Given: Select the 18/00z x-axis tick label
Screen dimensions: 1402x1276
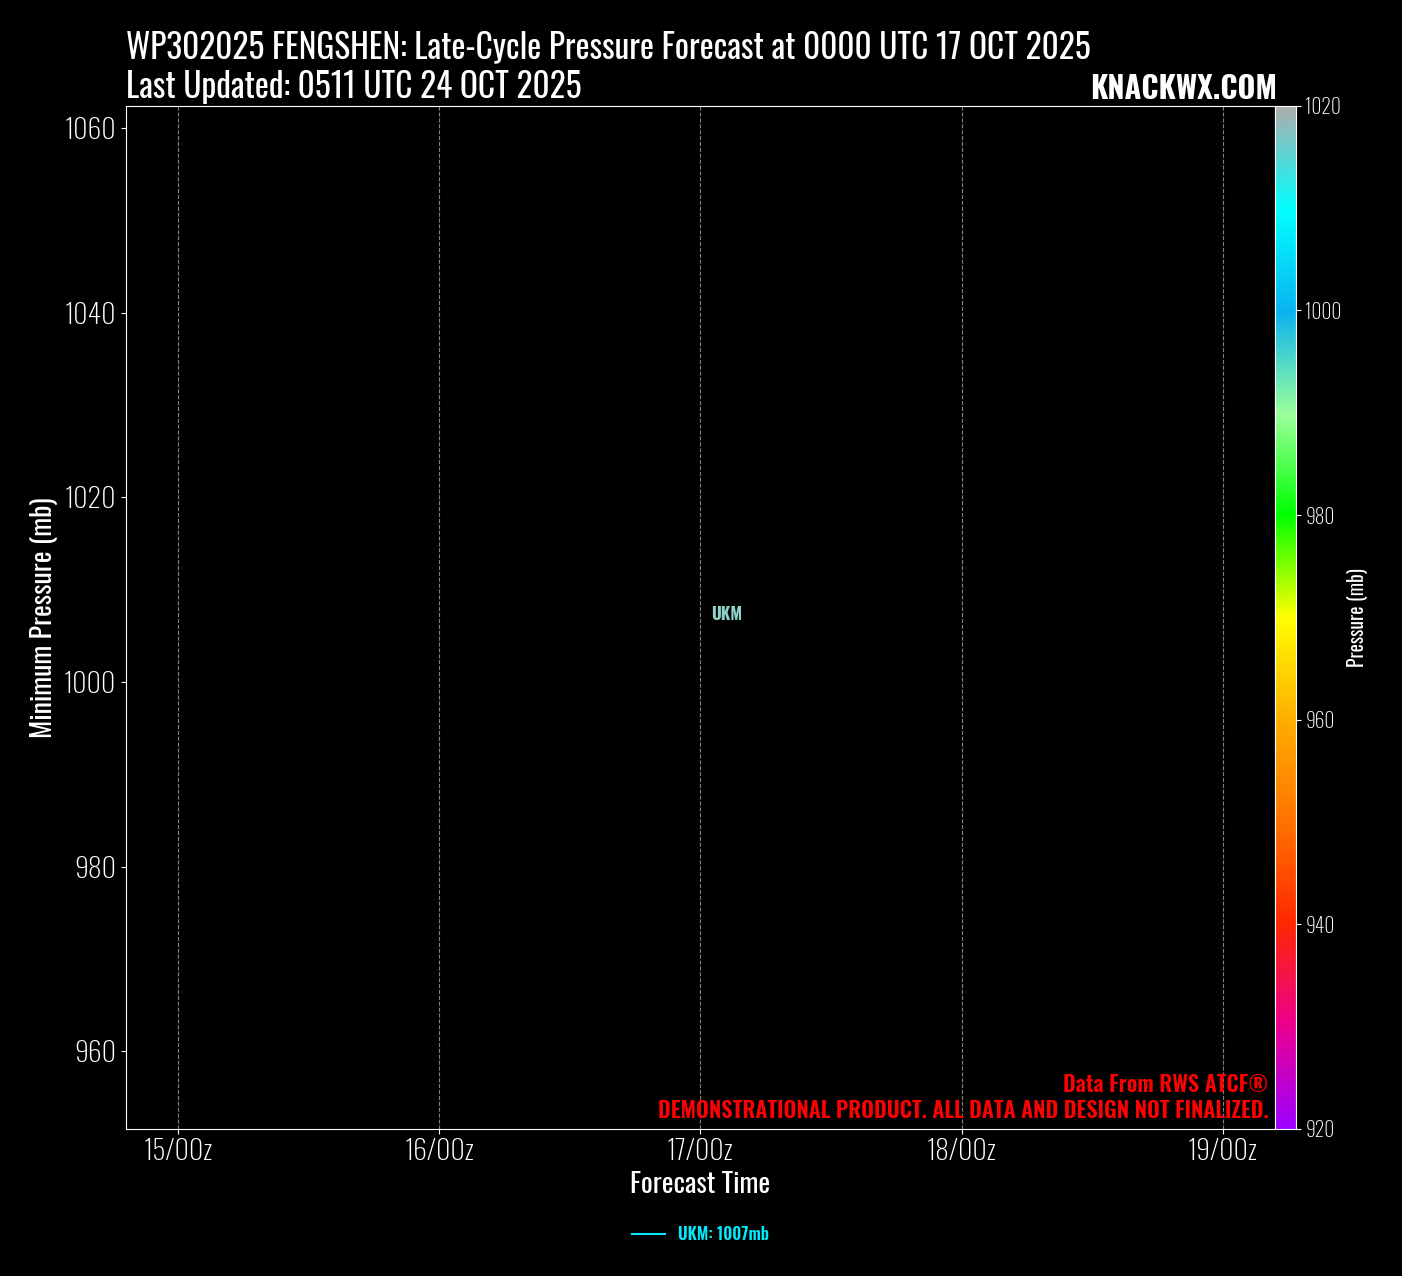Looking at the screenshot, I should [961, 1150].
